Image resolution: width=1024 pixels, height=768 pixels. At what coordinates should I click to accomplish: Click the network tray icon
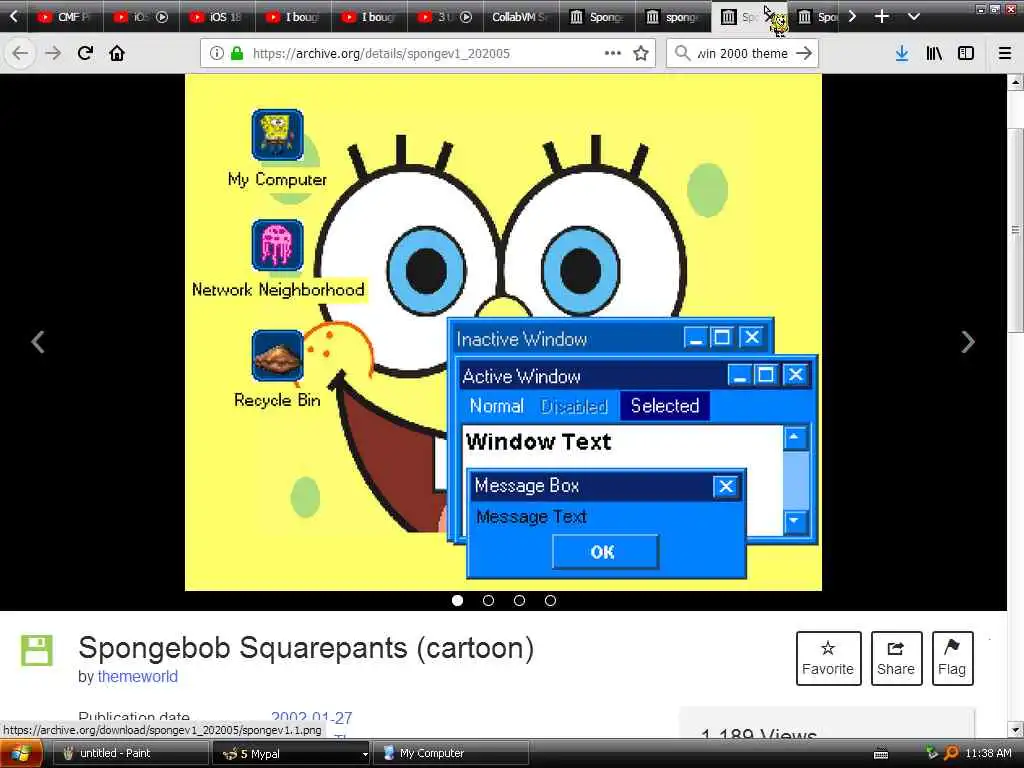931,754
